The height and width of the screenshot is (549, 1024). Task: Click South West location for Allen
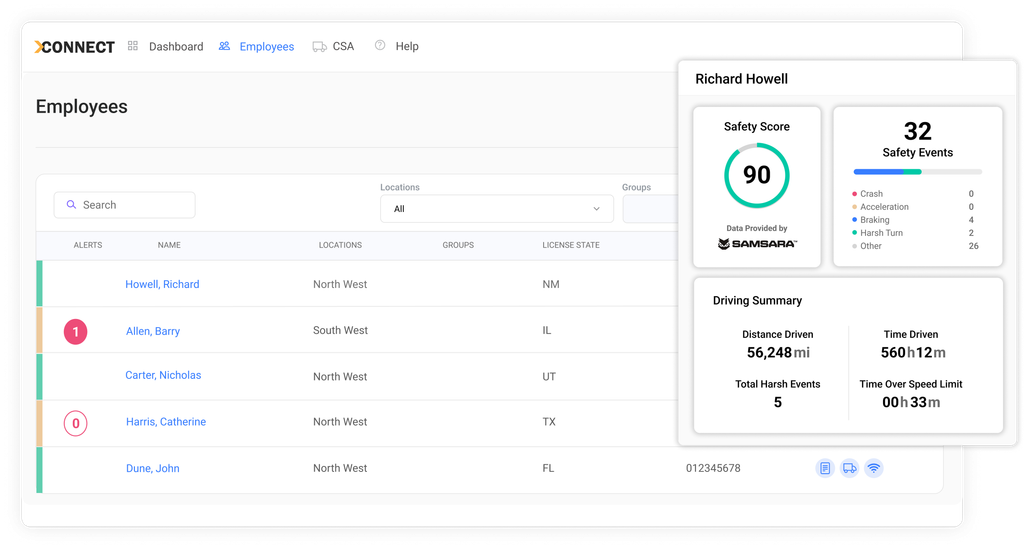pyautogui.click(x=340, y=330)
